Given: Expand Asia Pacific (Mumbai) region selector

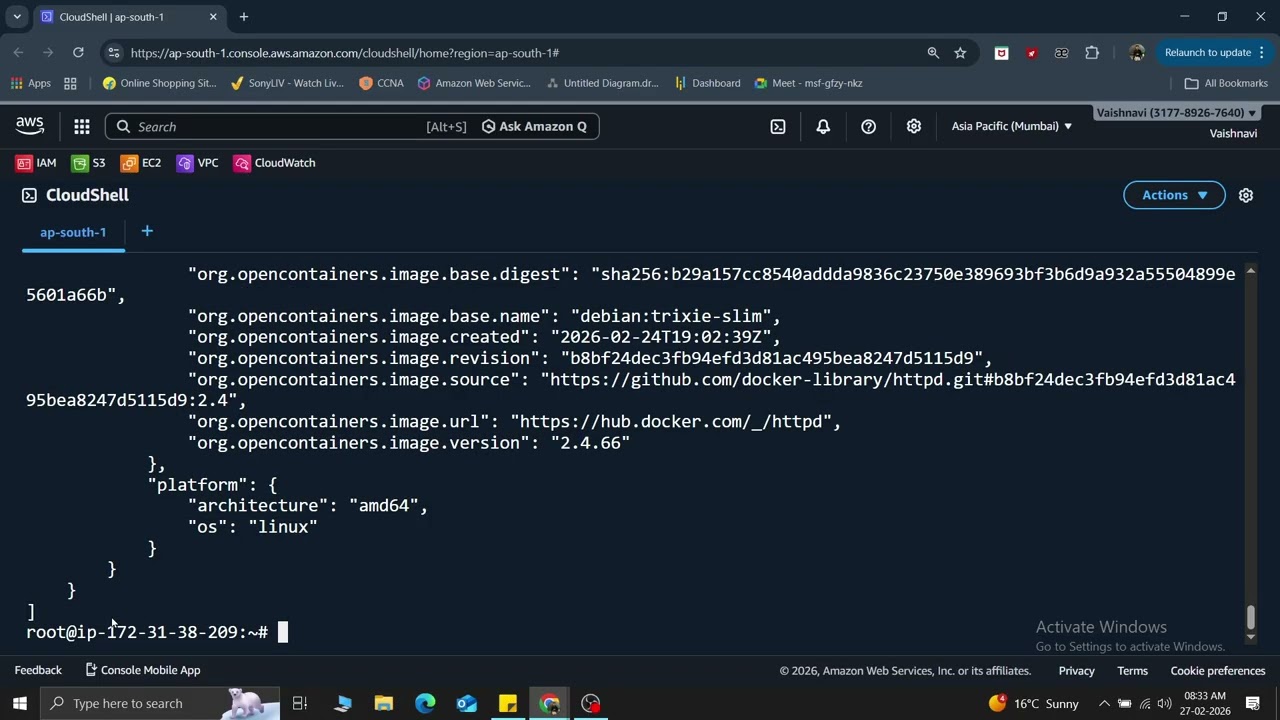Looking at the screenshot, I should (1011, 126).
